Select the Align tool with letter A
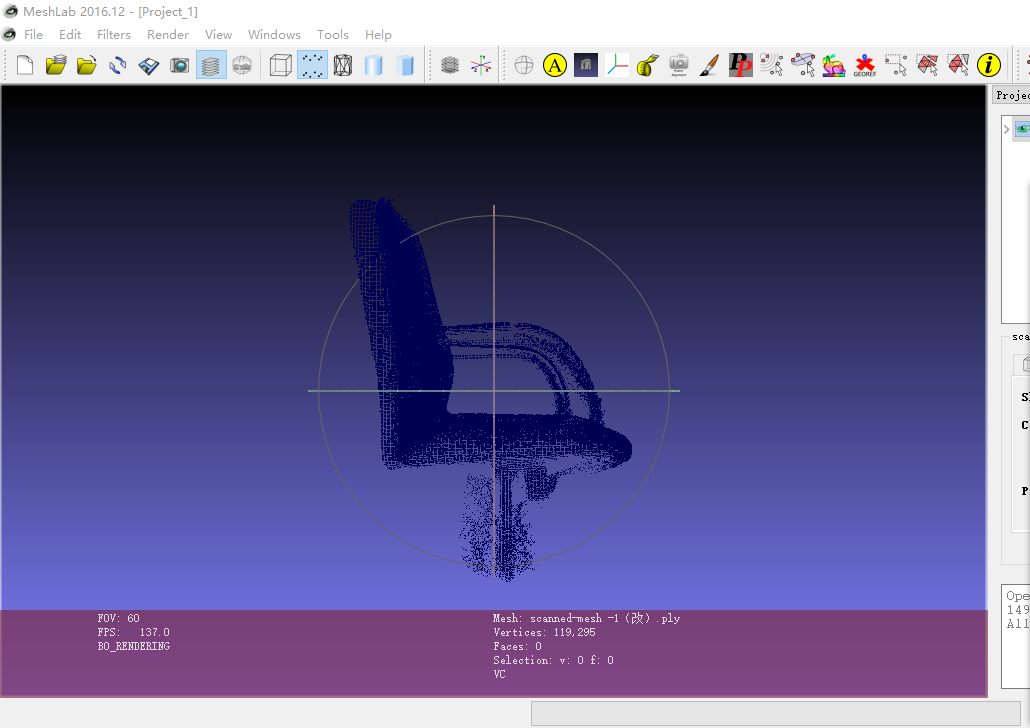The height and width of the screenshot is (728, 1030). 555,66
